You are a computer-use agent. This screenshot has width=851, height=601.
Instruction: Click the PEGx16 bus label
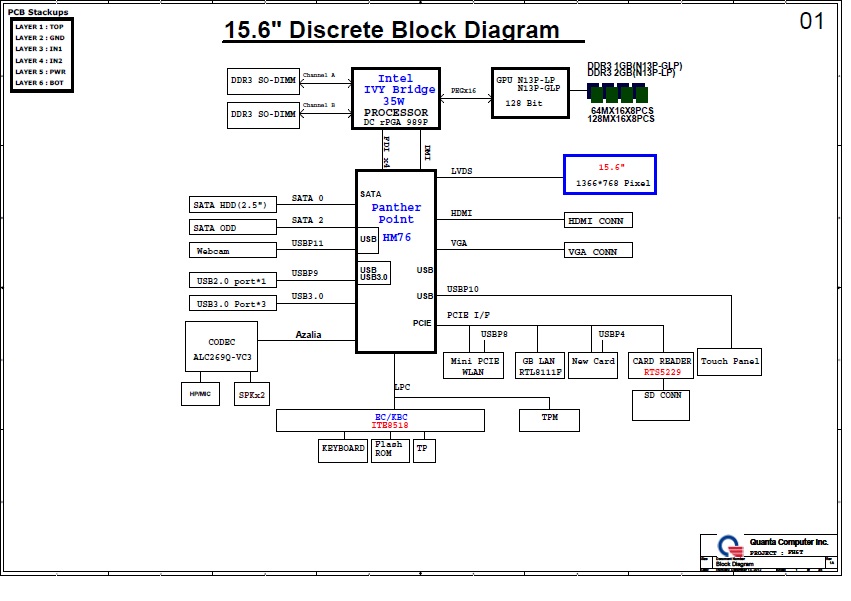tap(463, 91)
